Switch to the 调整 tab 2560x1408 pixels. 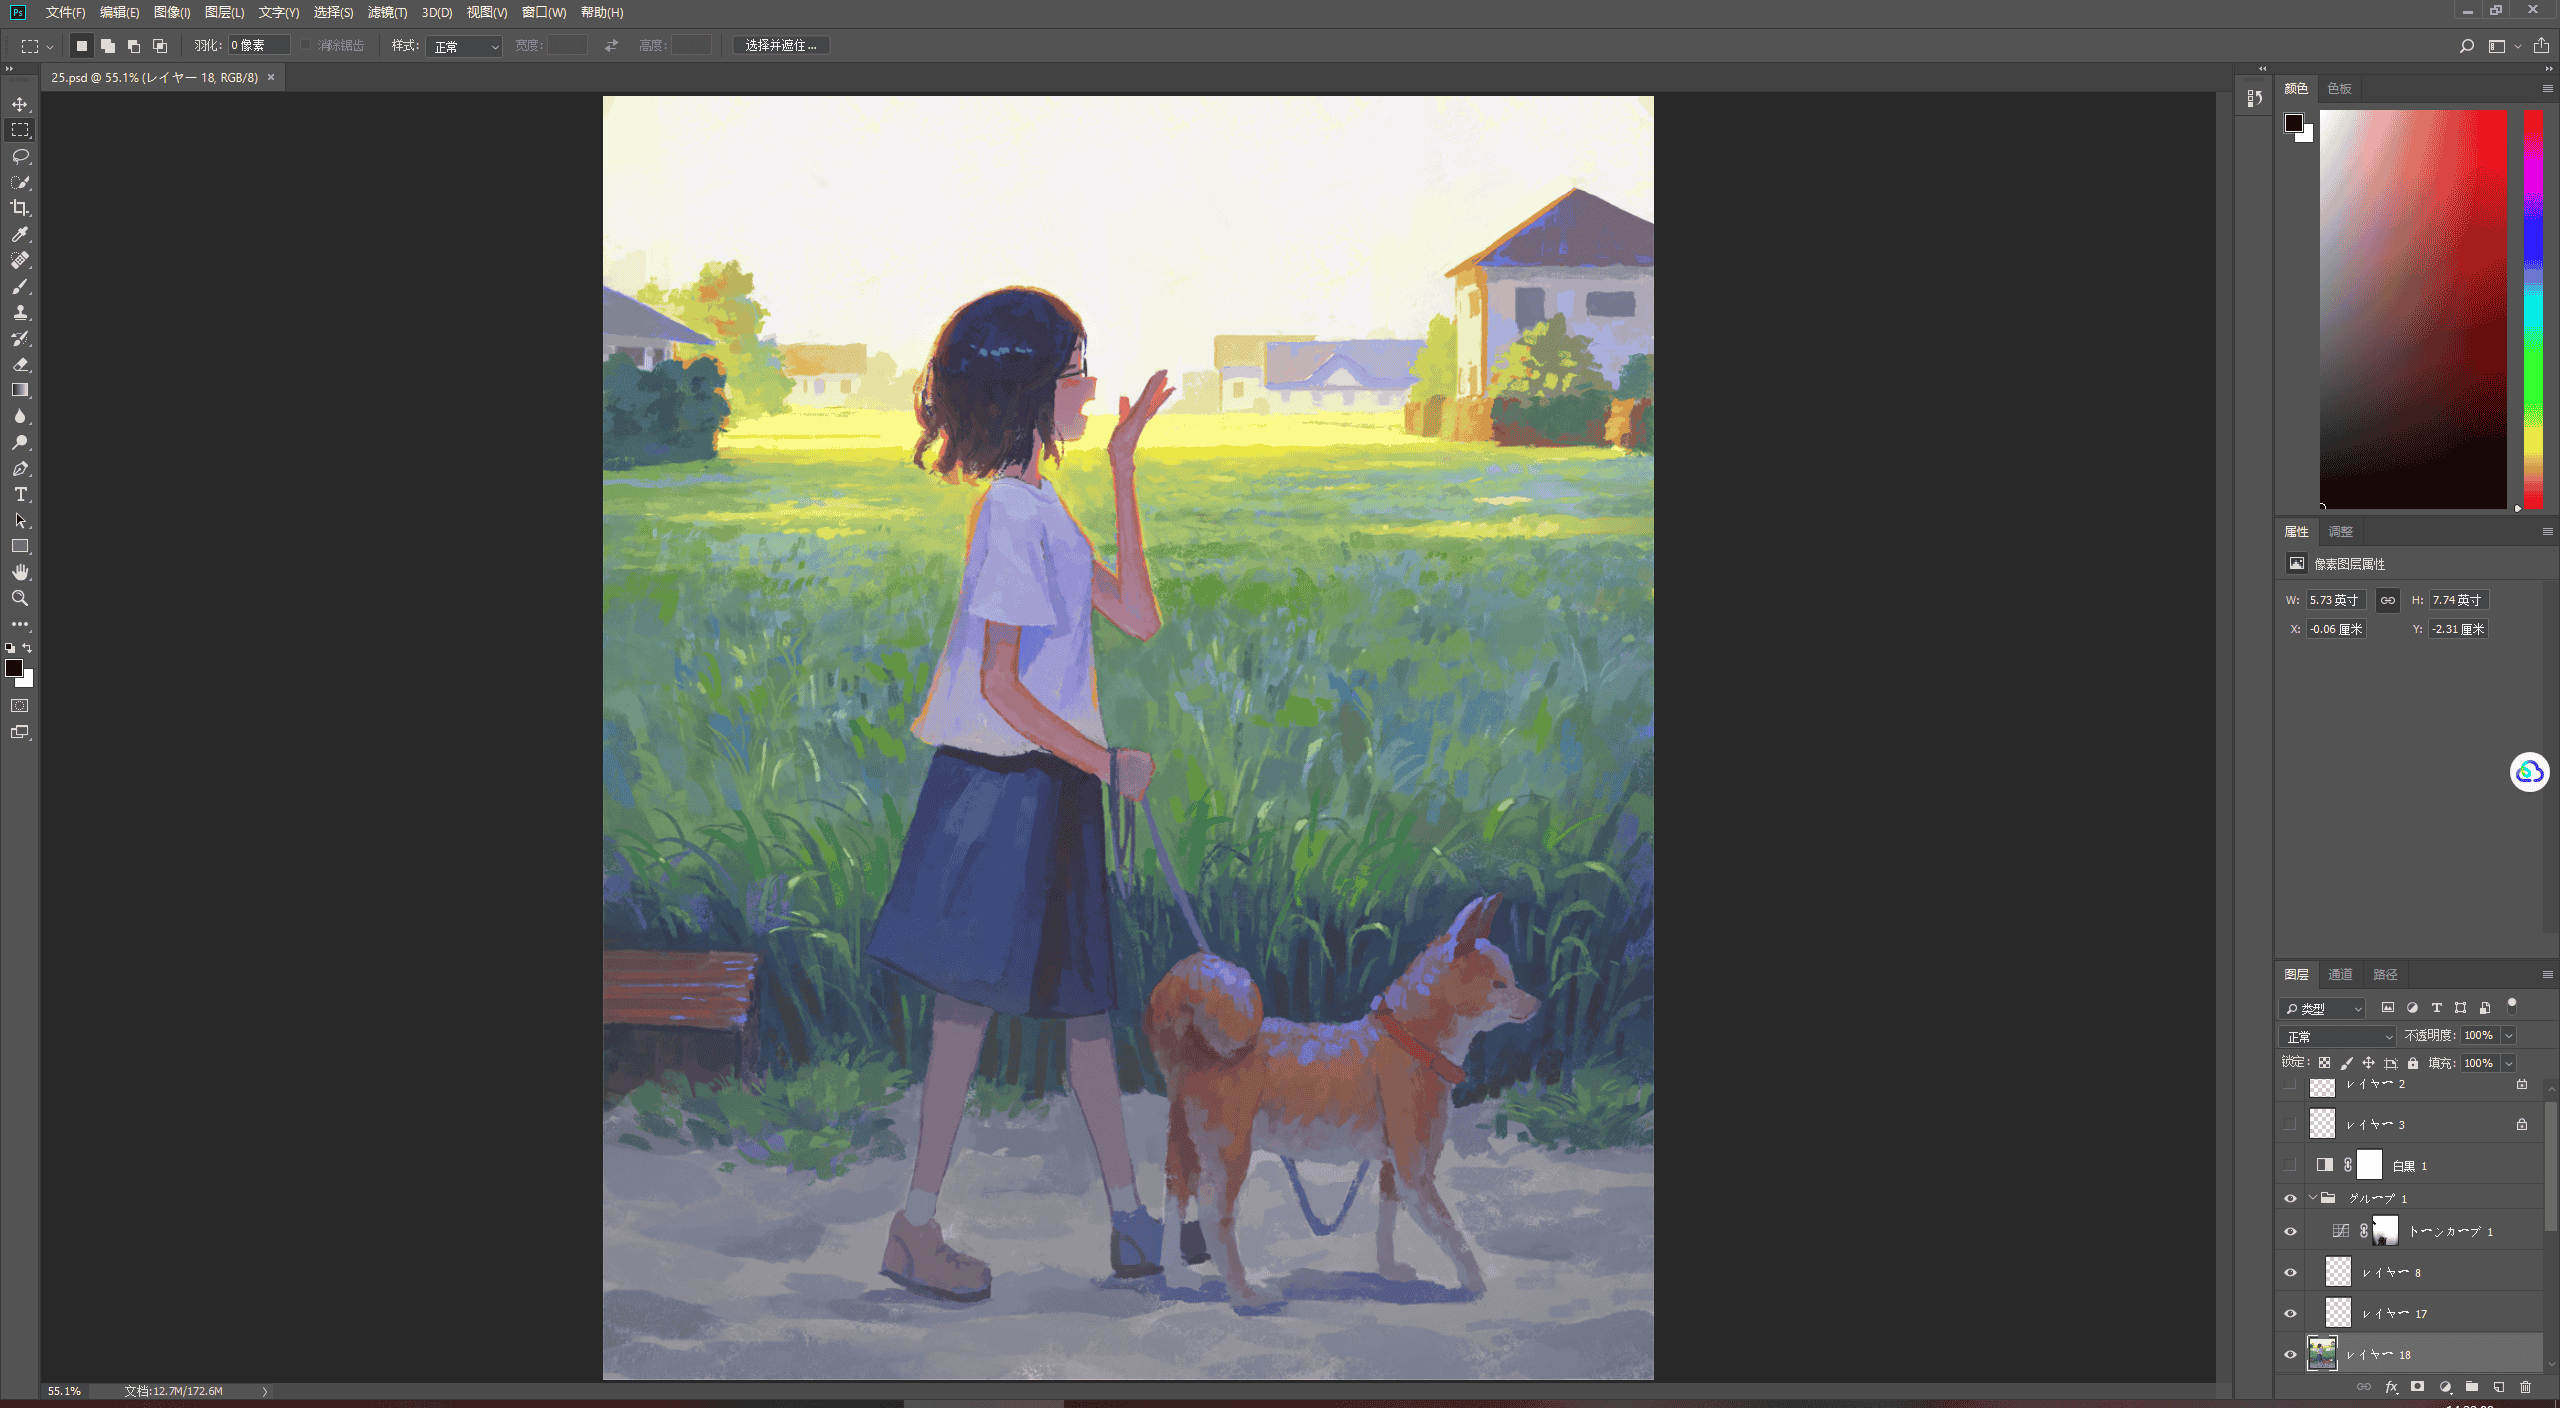pyautogui.click(x=2340, y=531)
